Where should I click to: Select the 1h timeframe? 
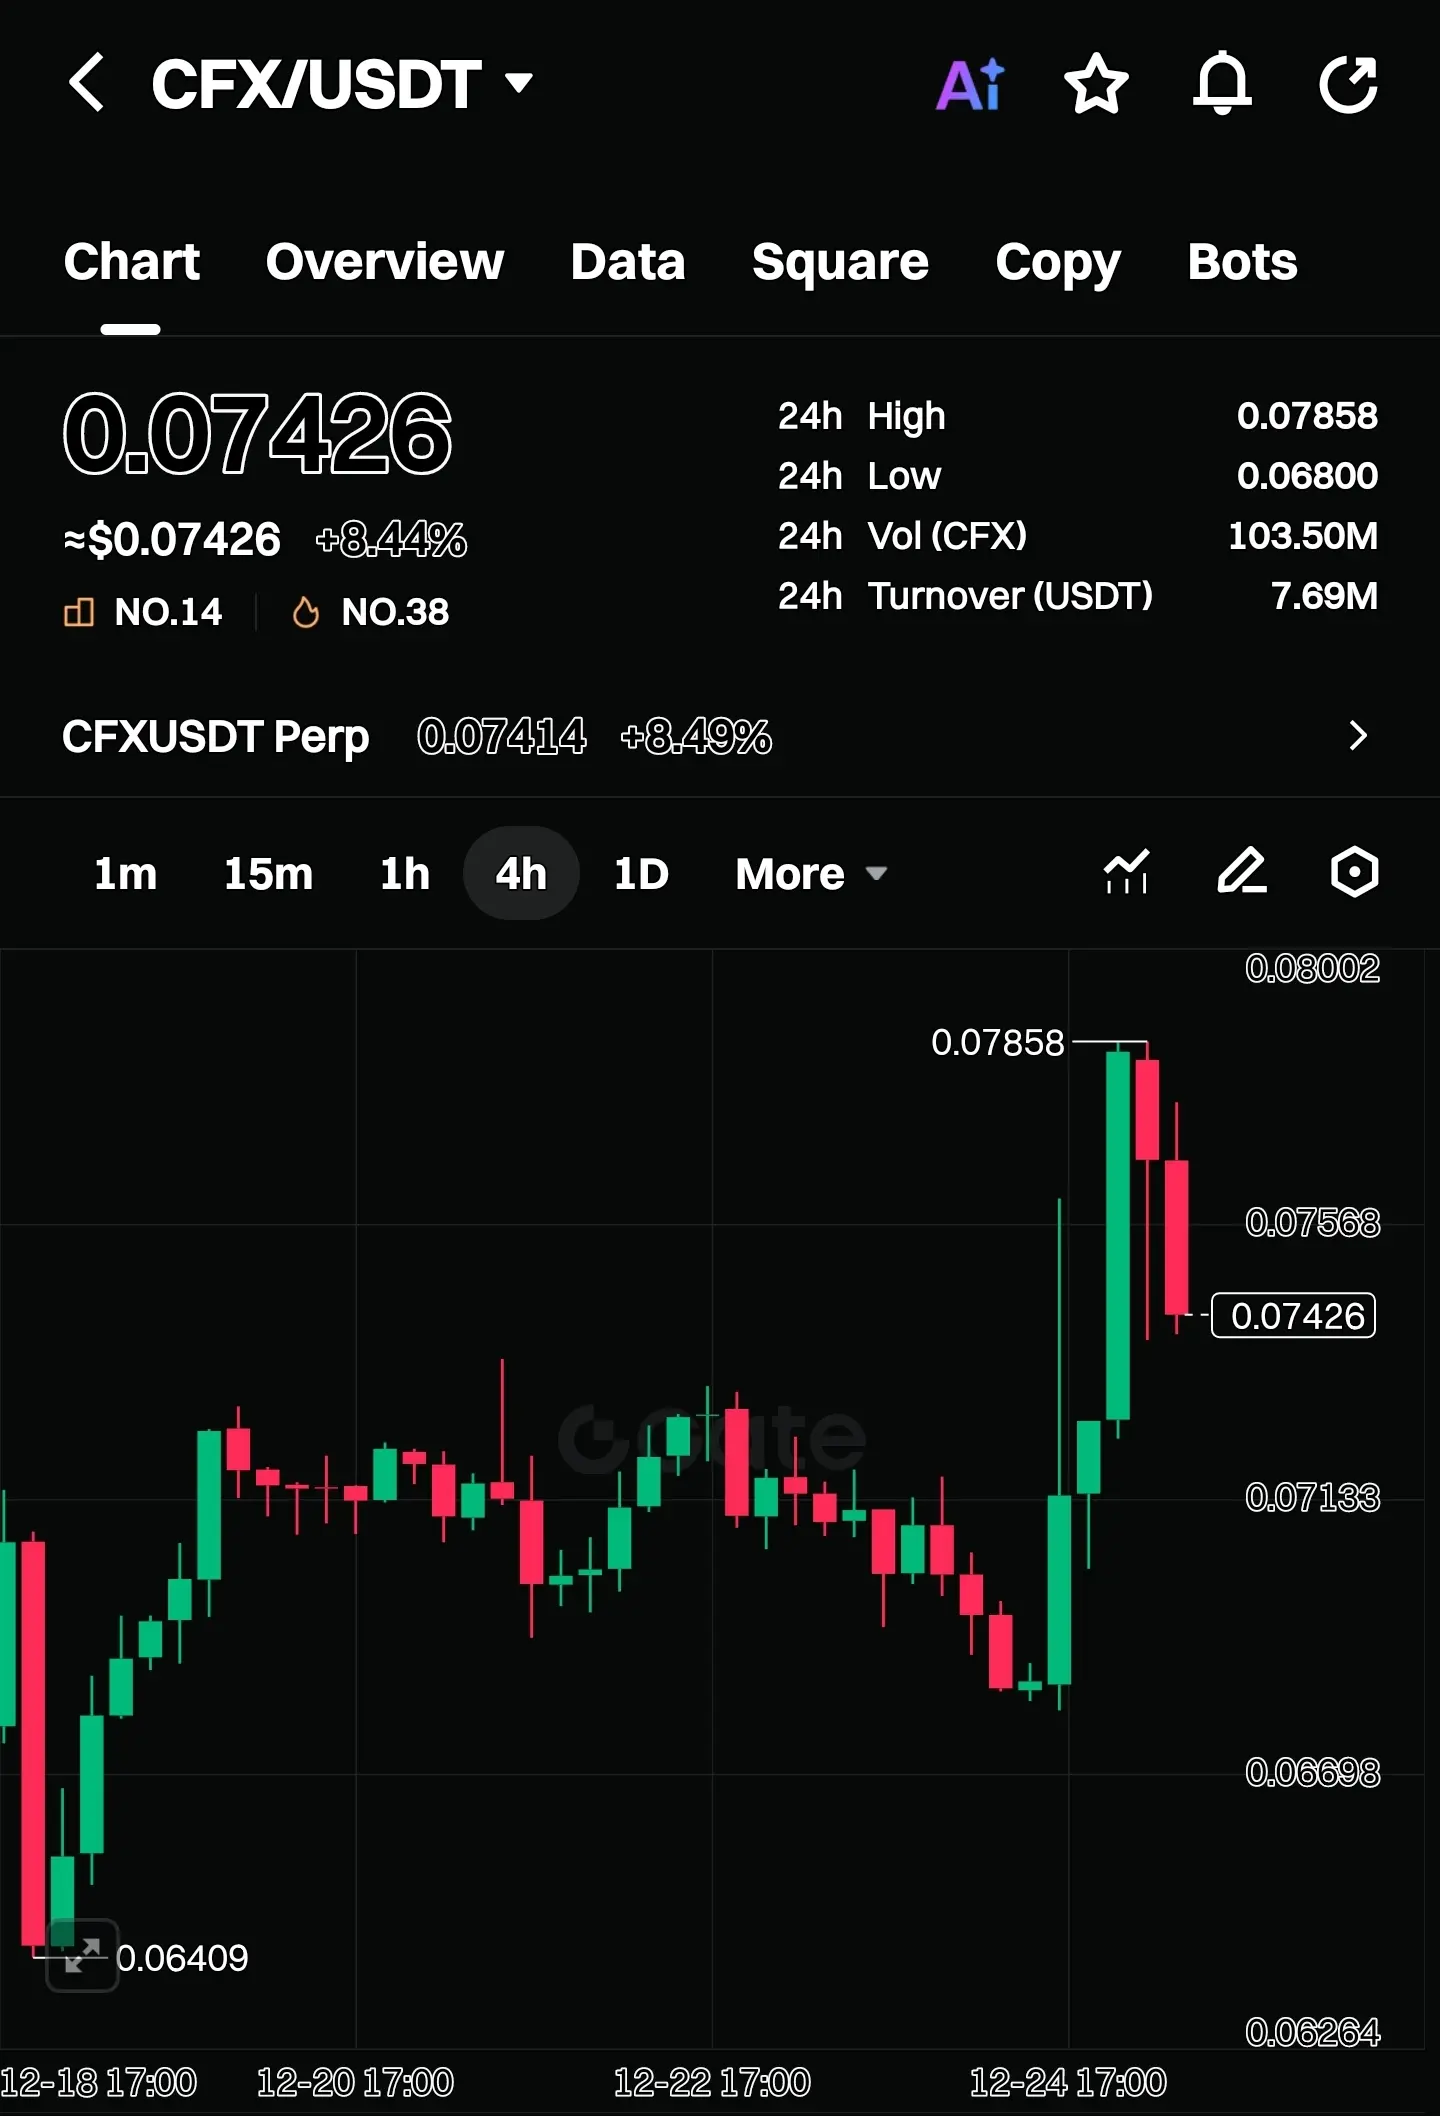[404, 874]
